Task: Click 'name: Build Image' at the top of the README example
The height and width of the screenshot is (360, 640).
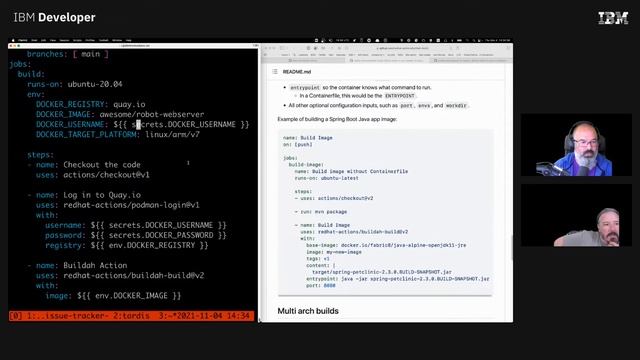Action: (x=308, y=138)
